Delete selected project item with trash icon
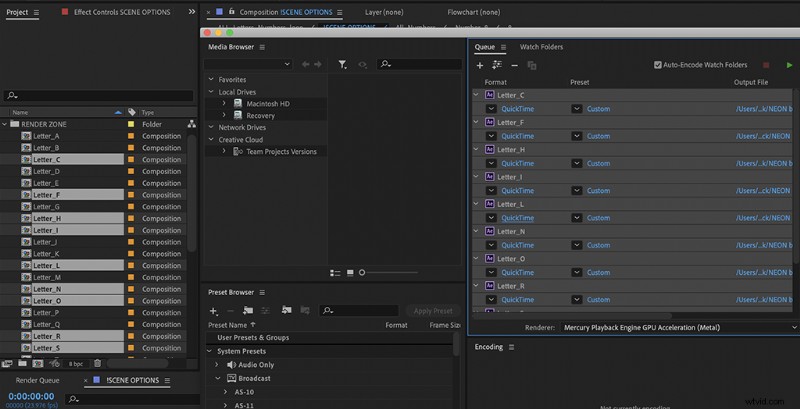This screenshot has width=800, height=409. [x=98, y=363]
